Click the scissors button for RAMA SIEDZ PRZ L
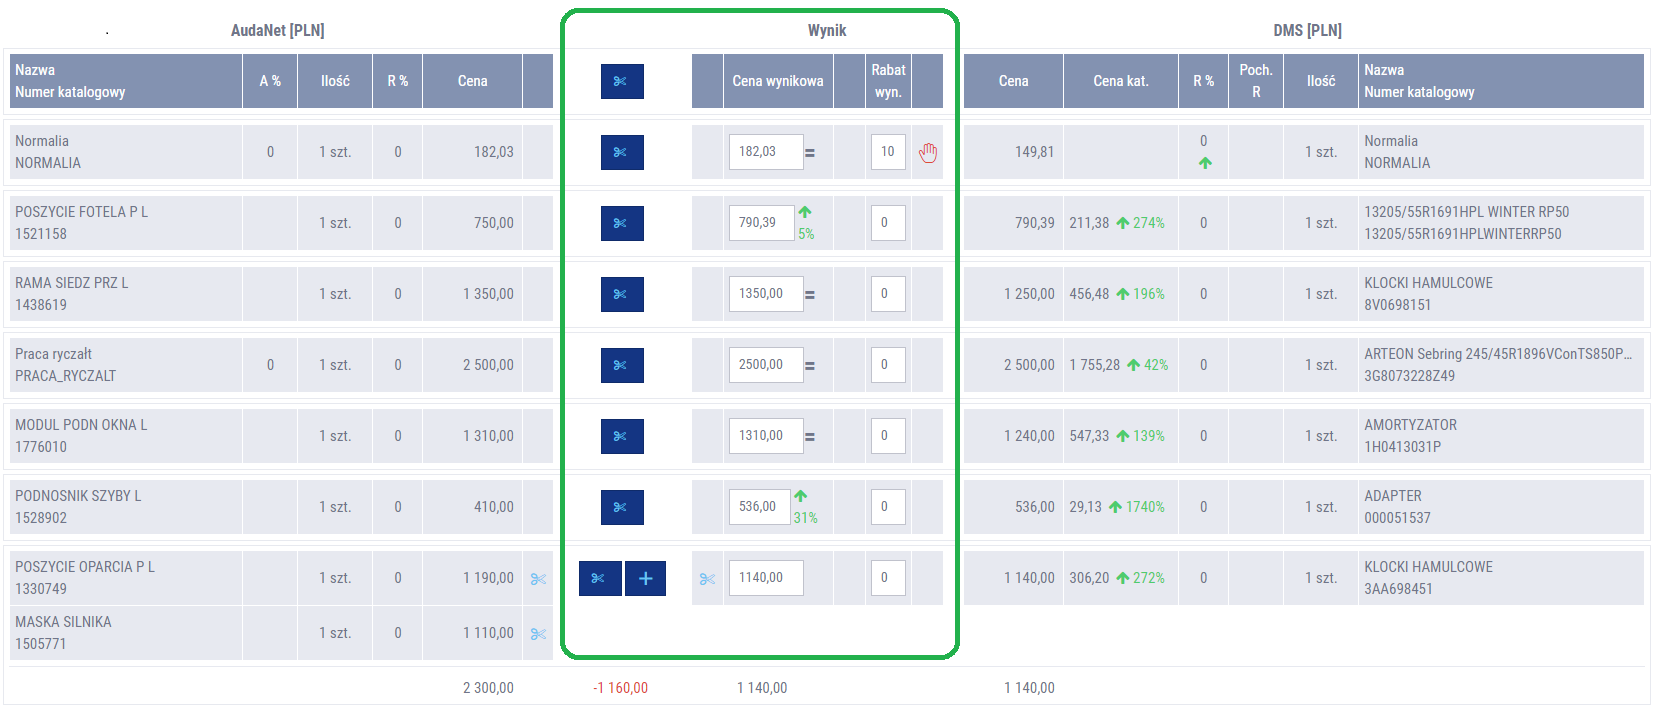Image resolution: width=1661 pixels, height=713 pixels. (621, 294)
